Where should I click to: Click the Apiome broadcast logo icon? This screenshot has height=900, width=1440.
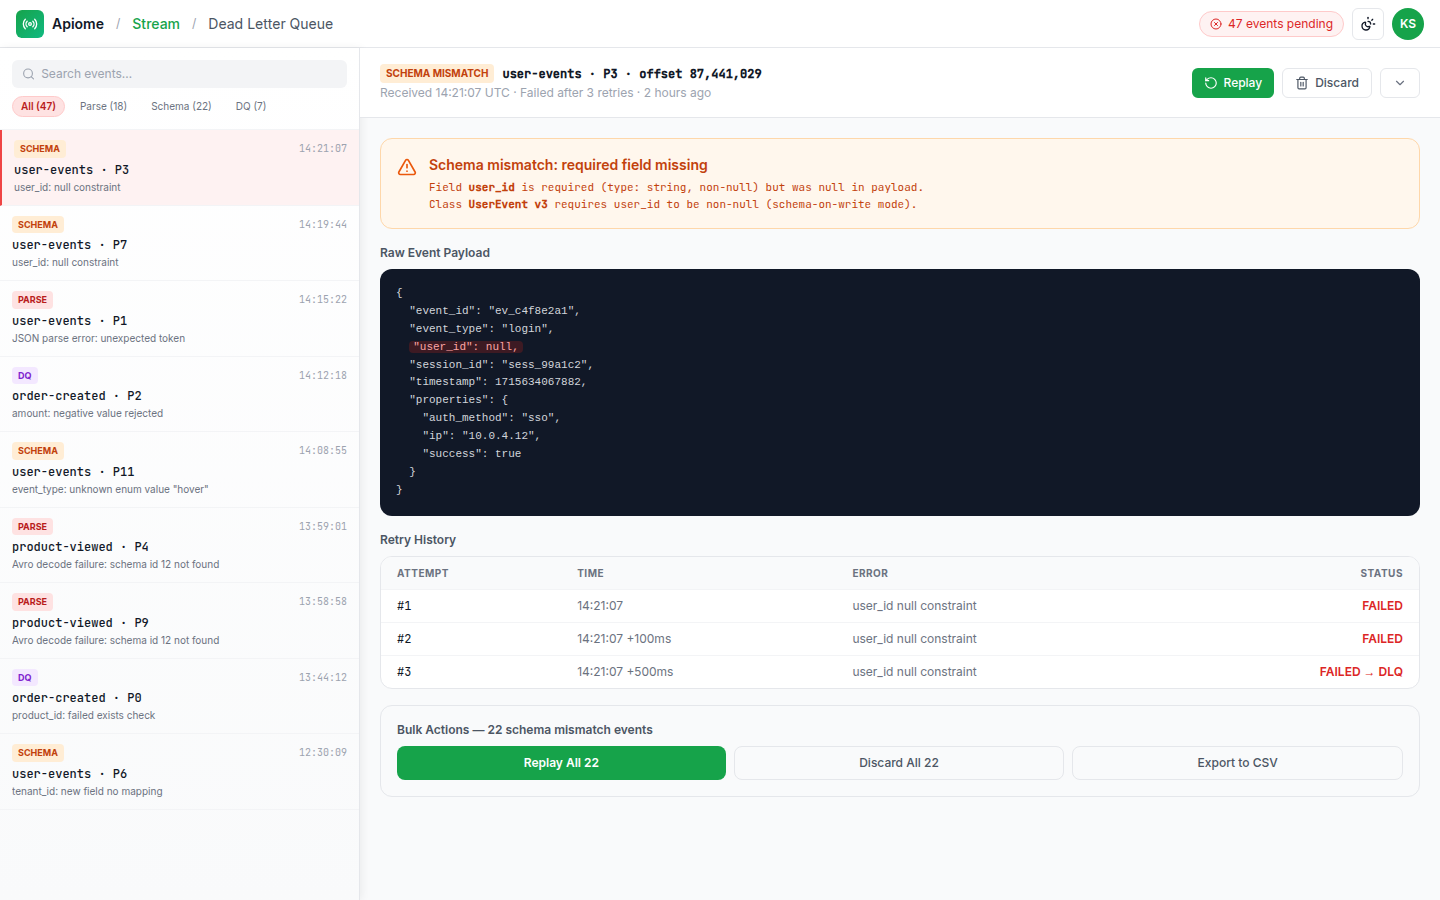(30, 24)
